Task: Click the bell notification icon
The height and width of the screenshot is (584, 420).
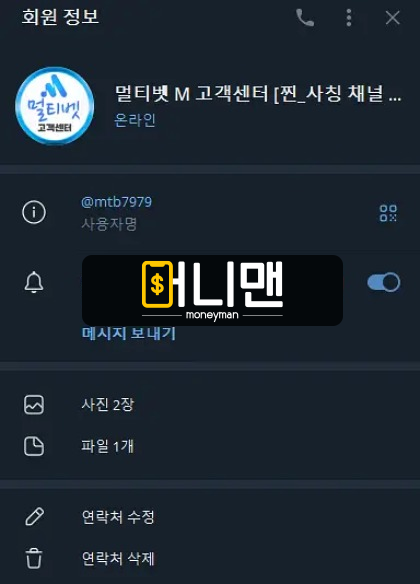Action: pos(34,282)
